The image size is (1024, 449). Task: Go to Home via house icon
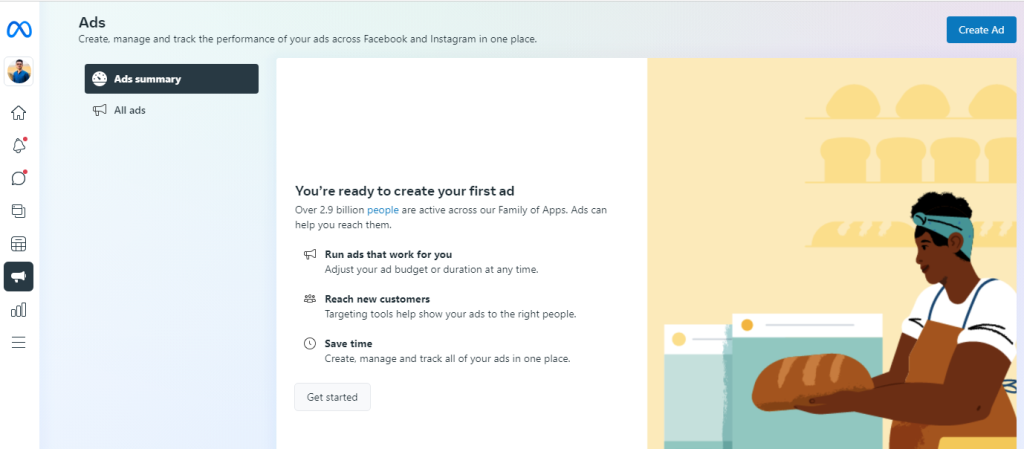tap(19, 113)
